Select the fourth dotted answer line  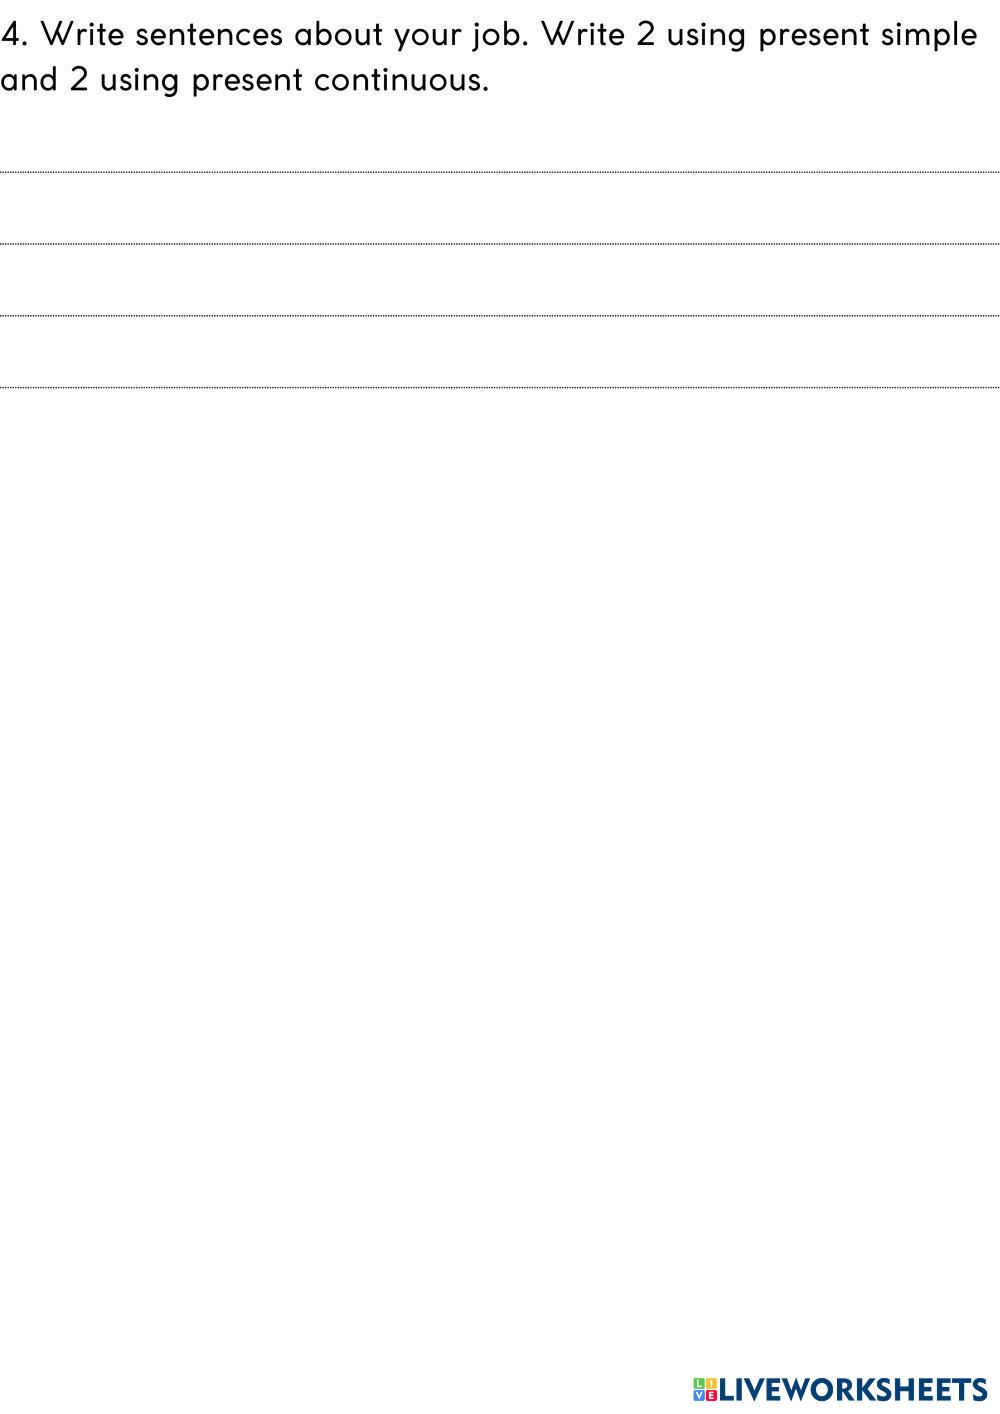pyautogui.click(x=500, y=387)
